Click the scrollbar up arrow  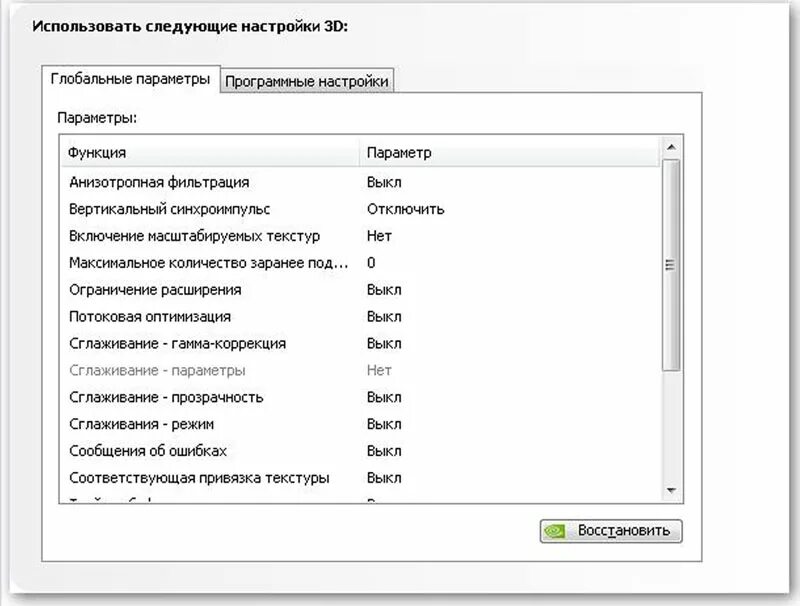[x=671, y=147]
